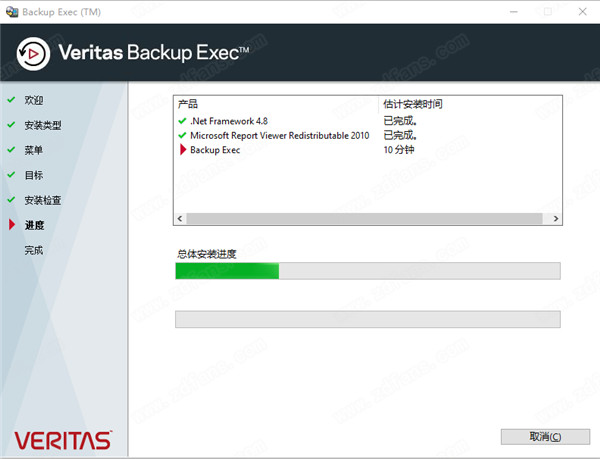Click the red arrow beside Backup Exec row
Viewport: 600px width, 459px height.
(x=183, y=150)
